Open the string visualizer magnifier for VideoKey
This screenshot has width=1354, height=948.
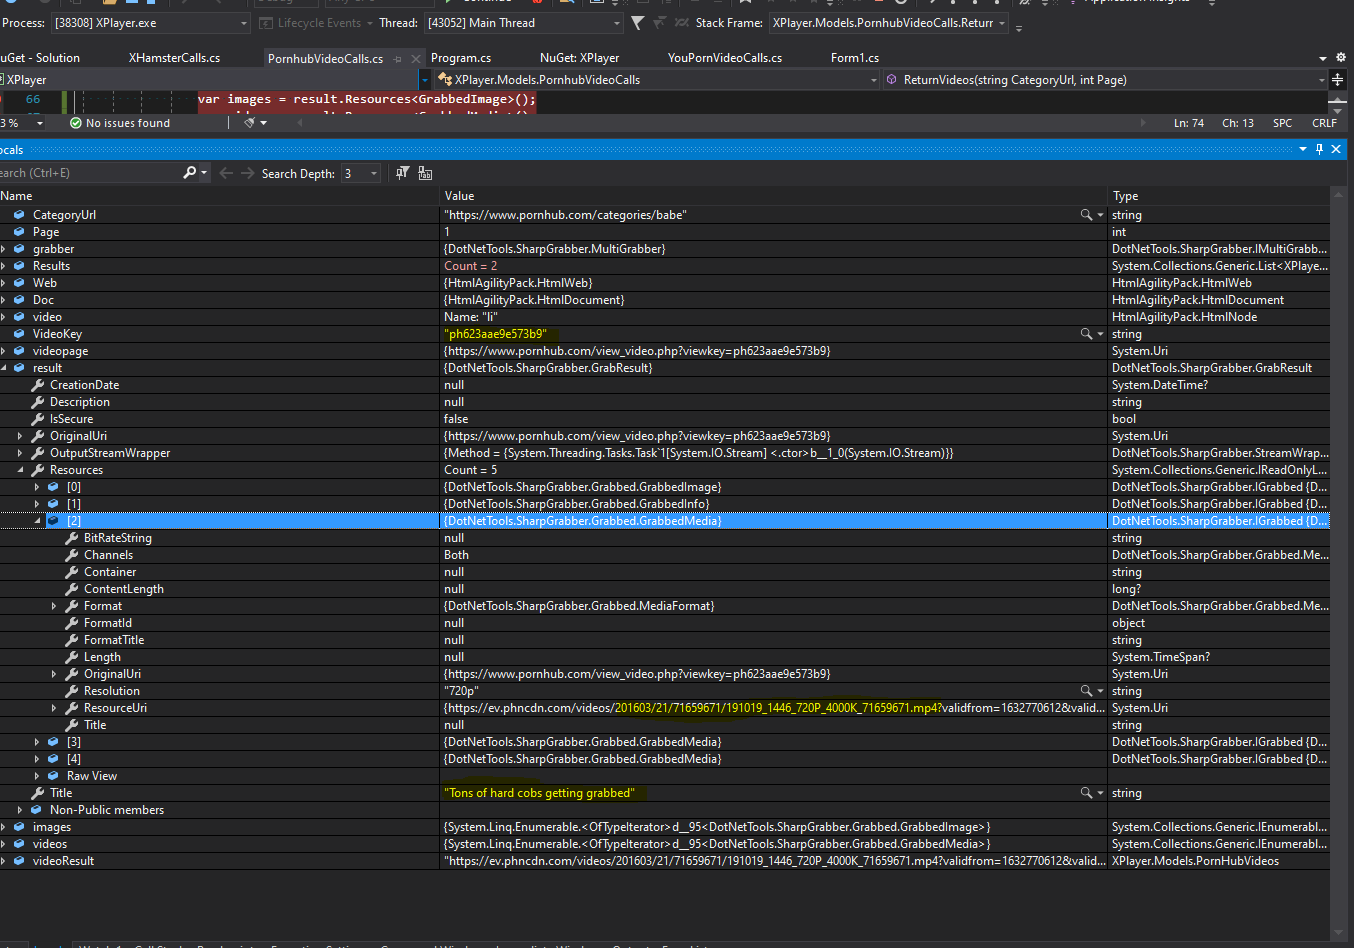point(1086,333)
